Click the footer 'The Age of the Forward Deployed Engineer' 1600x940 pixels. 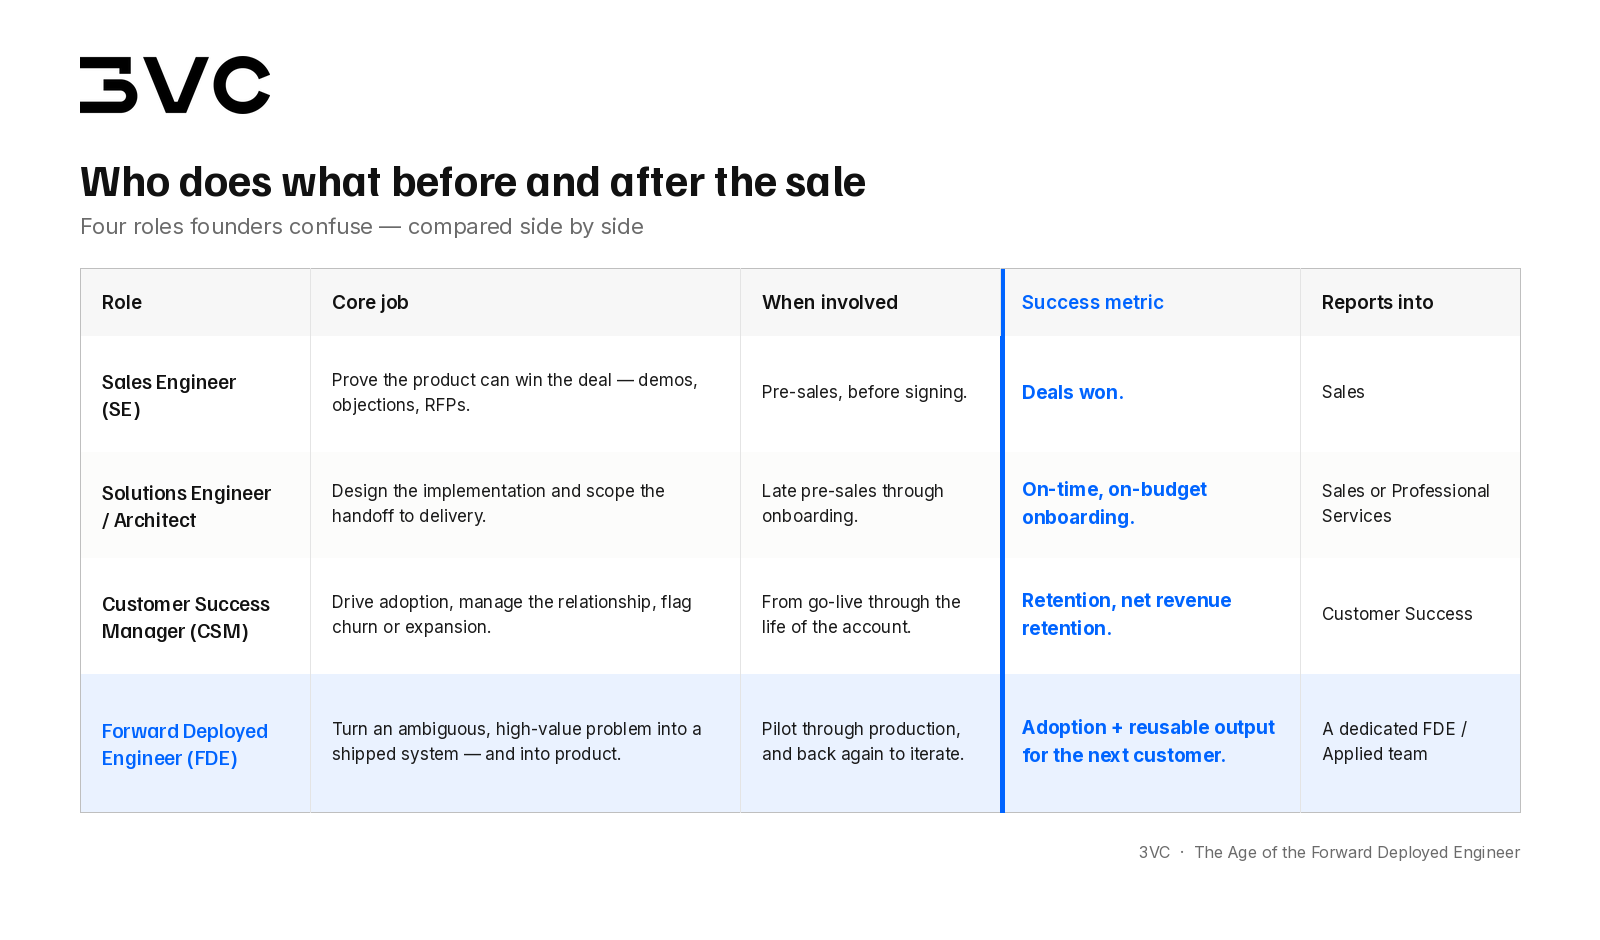(x=1357, y=852)
